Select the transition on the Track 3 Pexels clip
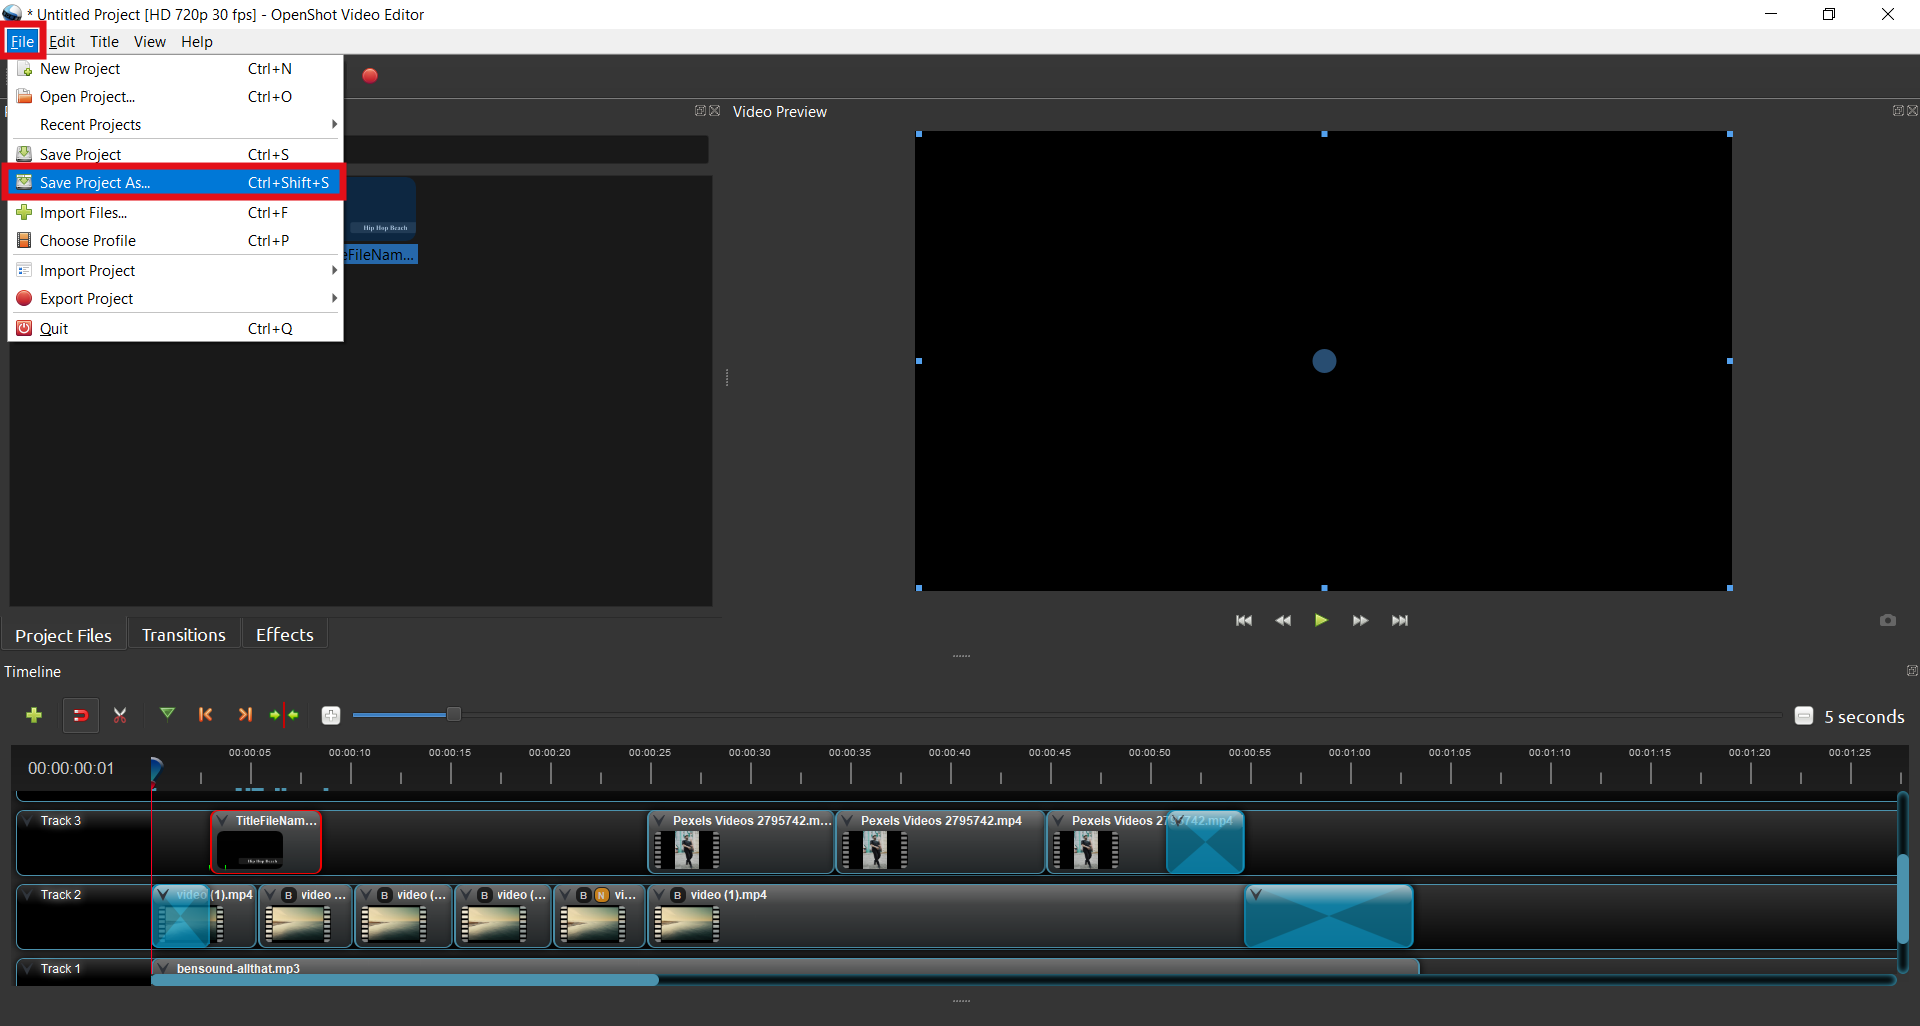The width and height of the screenshot is (1920, 1026). [1205, 842]
